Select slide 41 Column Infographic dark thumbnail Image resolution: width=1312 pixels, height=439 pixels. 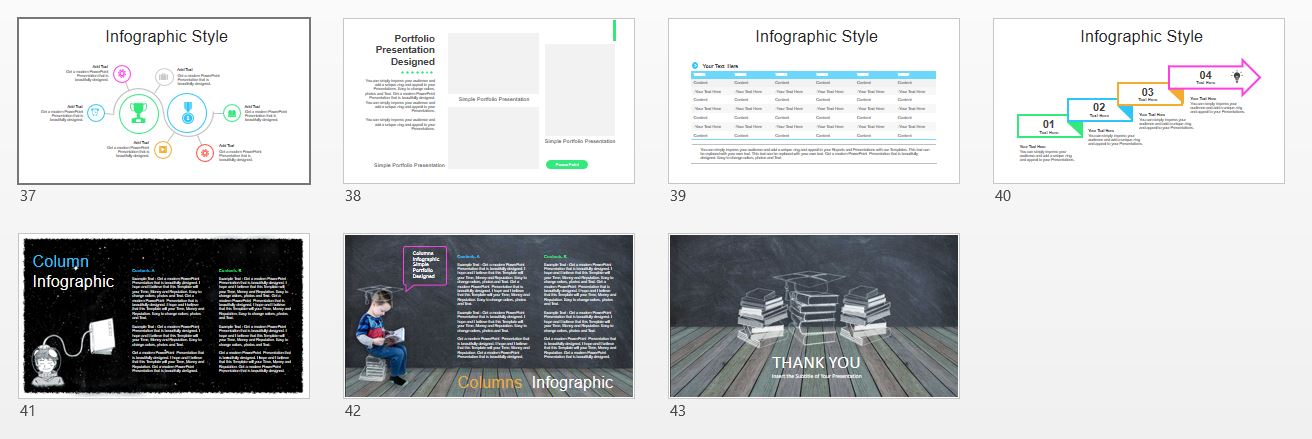point(164,316)
